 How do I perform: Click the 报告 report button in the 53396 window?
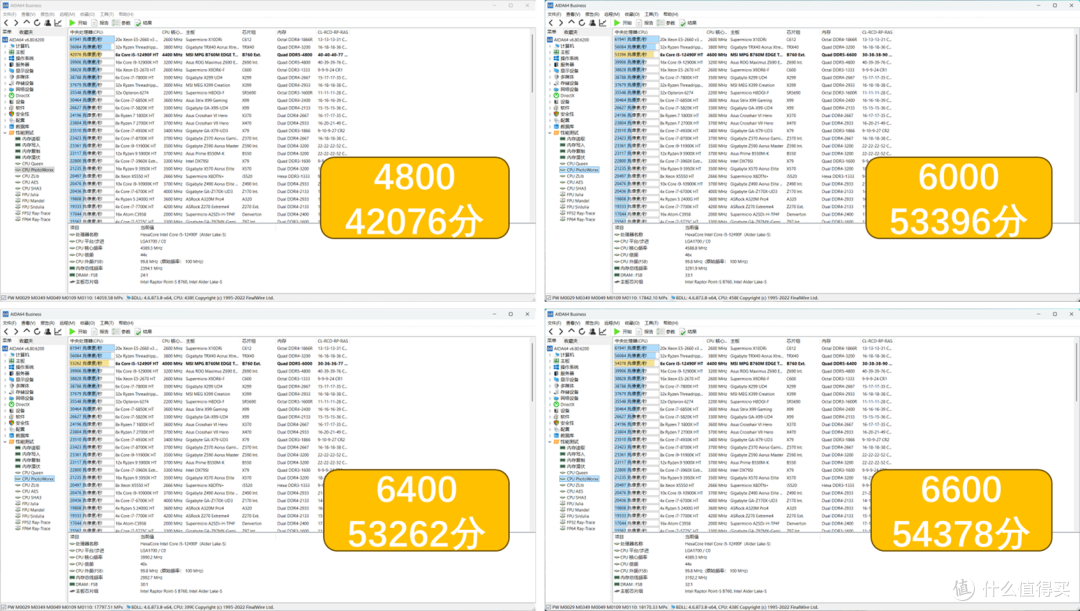click(644, 23)
